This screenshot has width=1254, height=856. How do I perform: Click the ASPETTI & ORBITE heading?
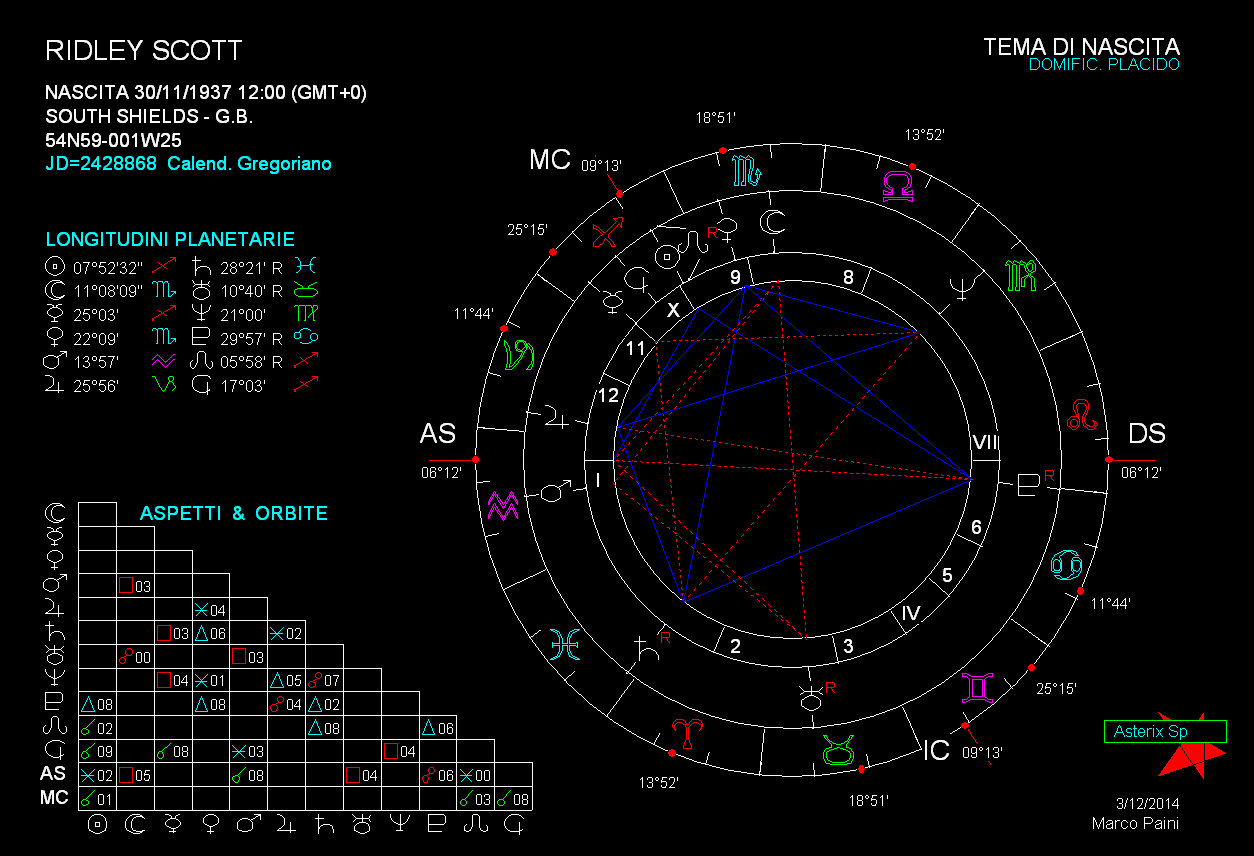pos(233,514)
